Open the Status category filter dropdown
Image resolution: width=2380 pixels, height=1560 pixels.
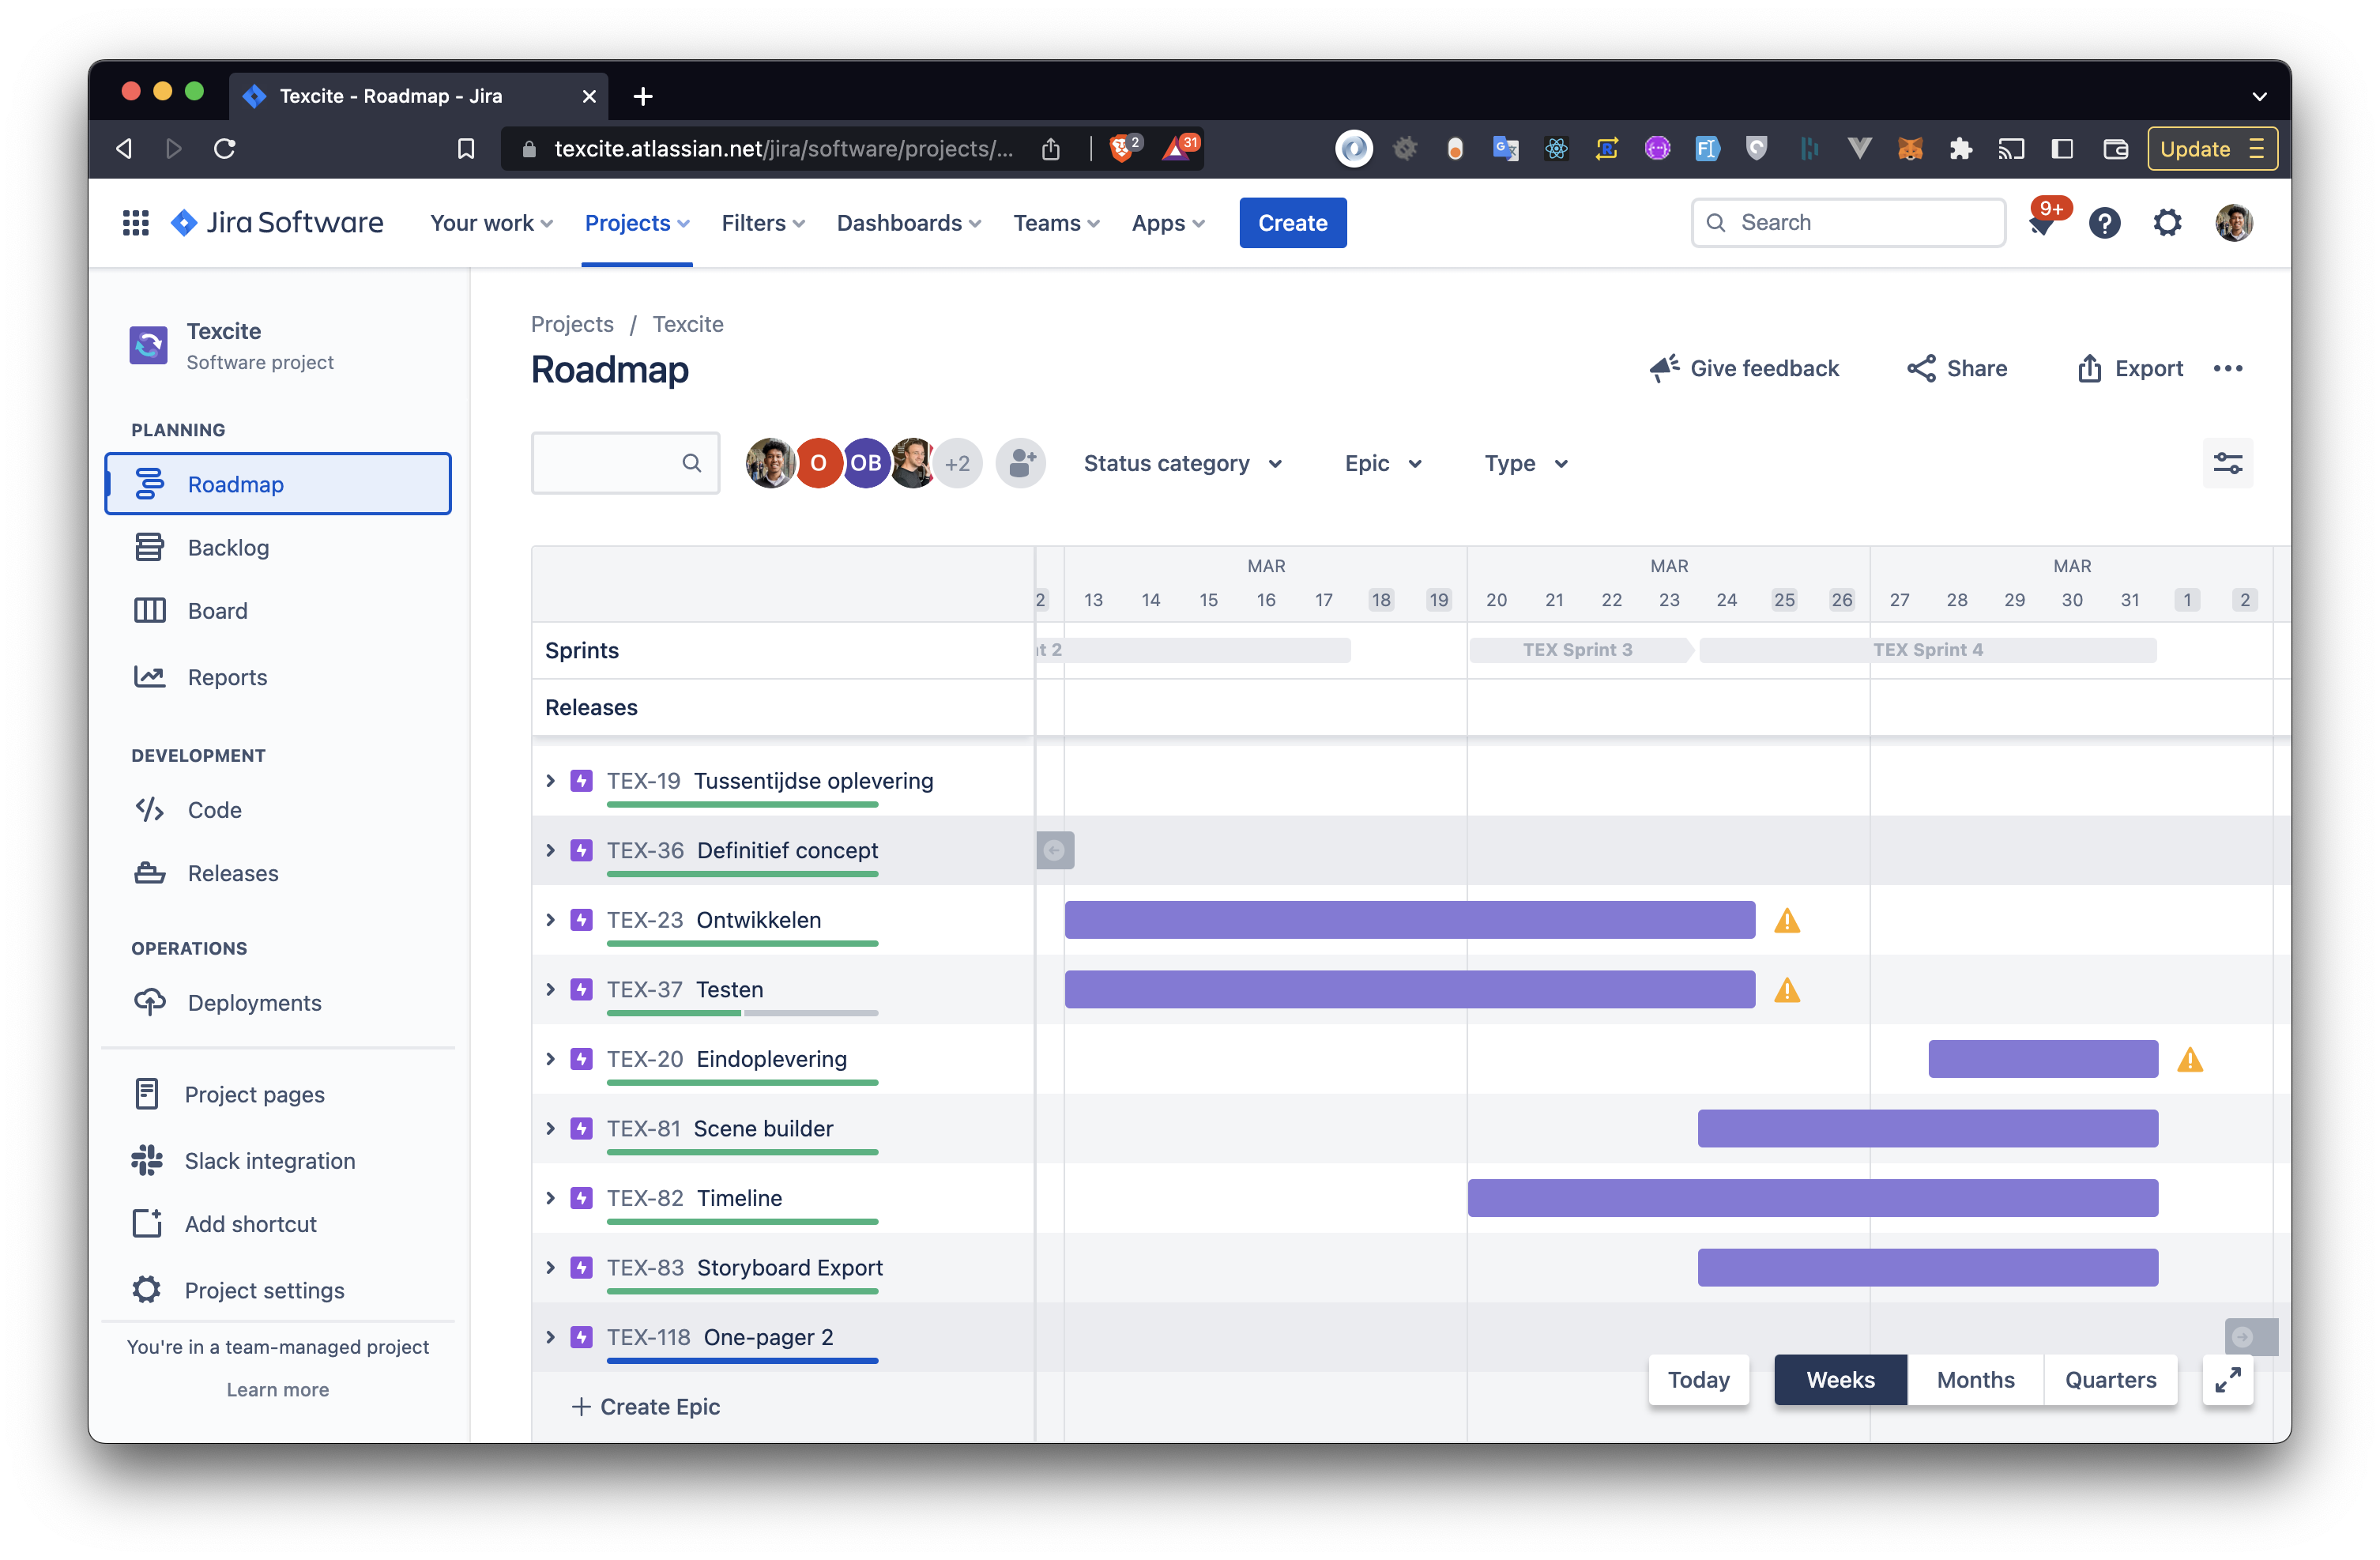pyautogui.click(x=1182, y=463)
